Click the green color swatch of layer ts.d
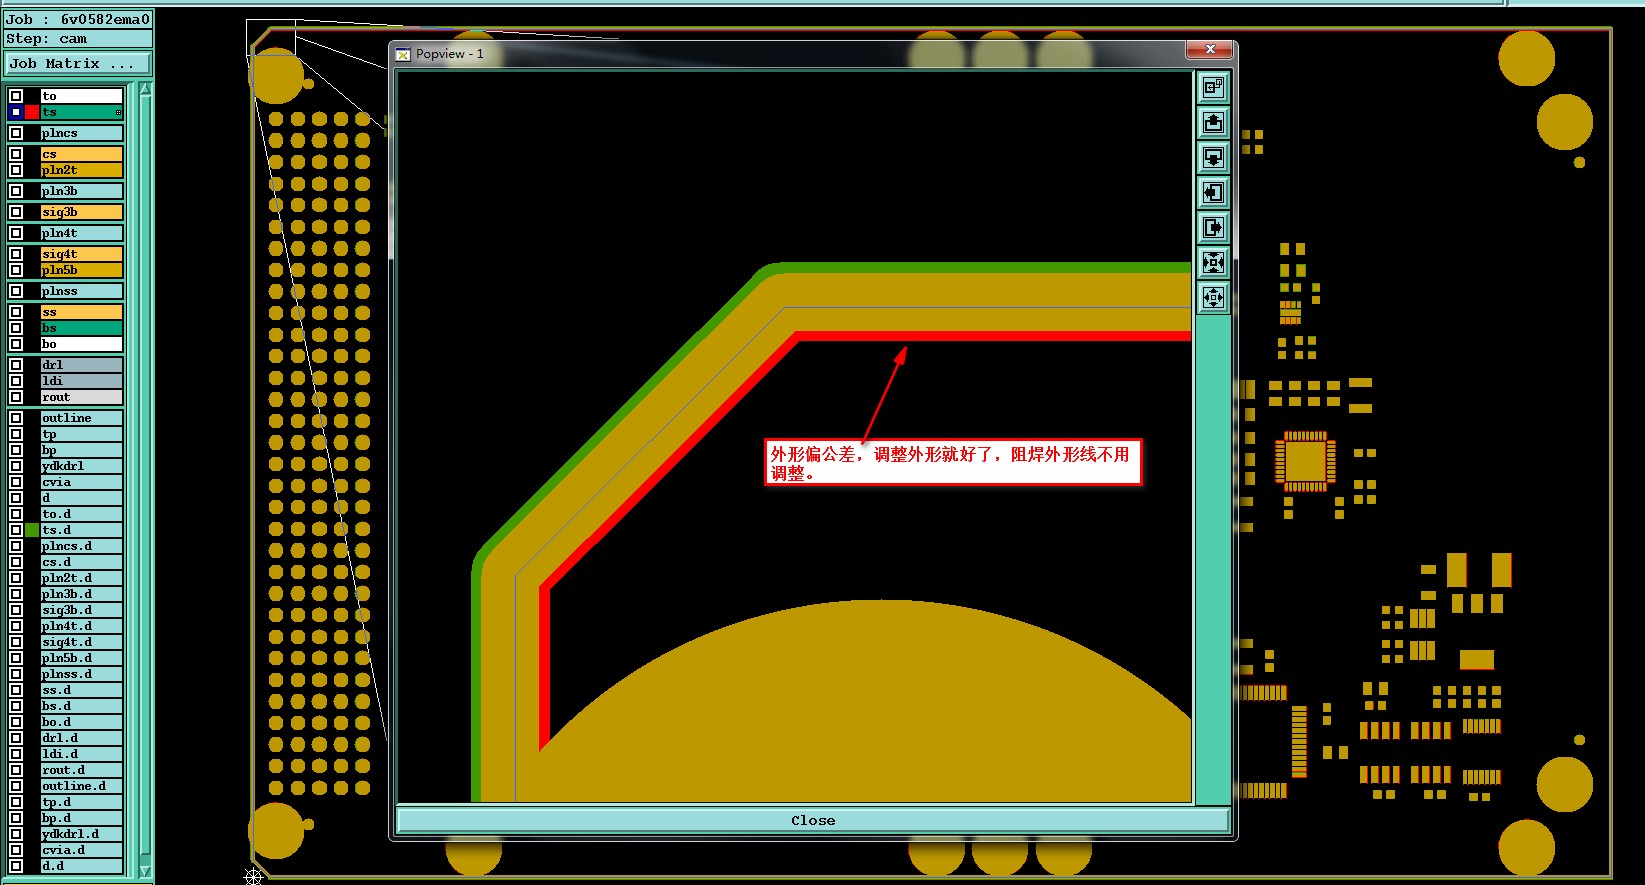This screenshot has height=885, width=1645. click(32, 530)
